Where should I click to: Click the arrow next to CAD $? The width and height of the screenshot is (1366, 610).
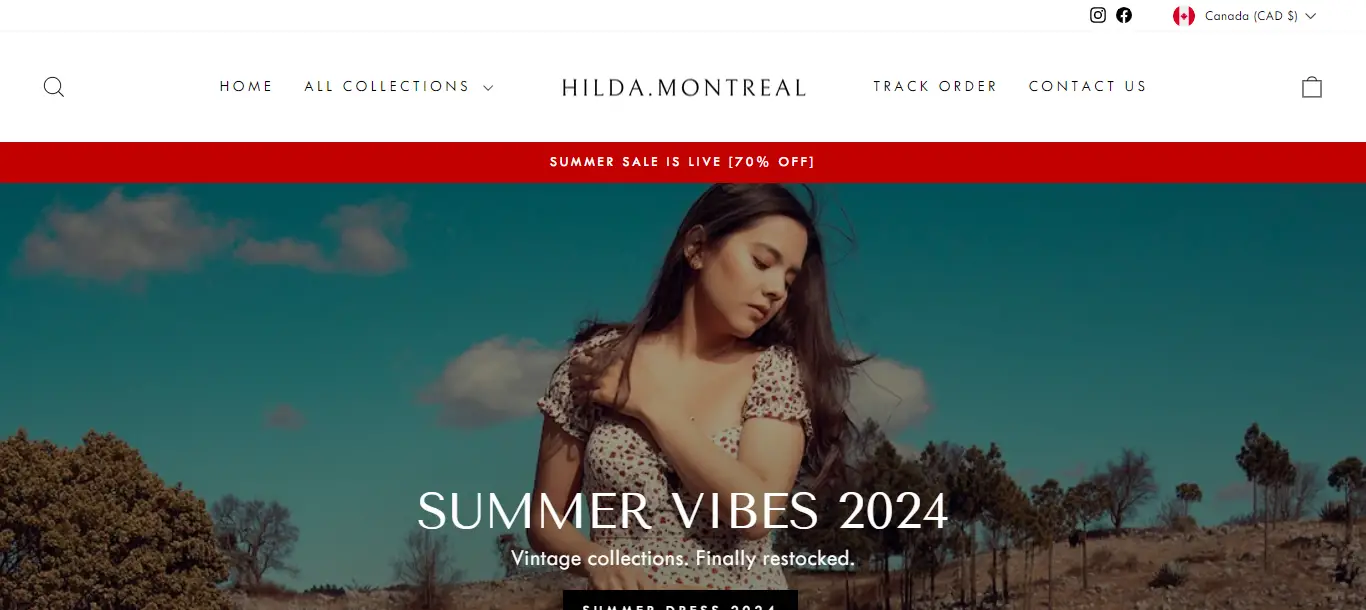click(1311, 16)
